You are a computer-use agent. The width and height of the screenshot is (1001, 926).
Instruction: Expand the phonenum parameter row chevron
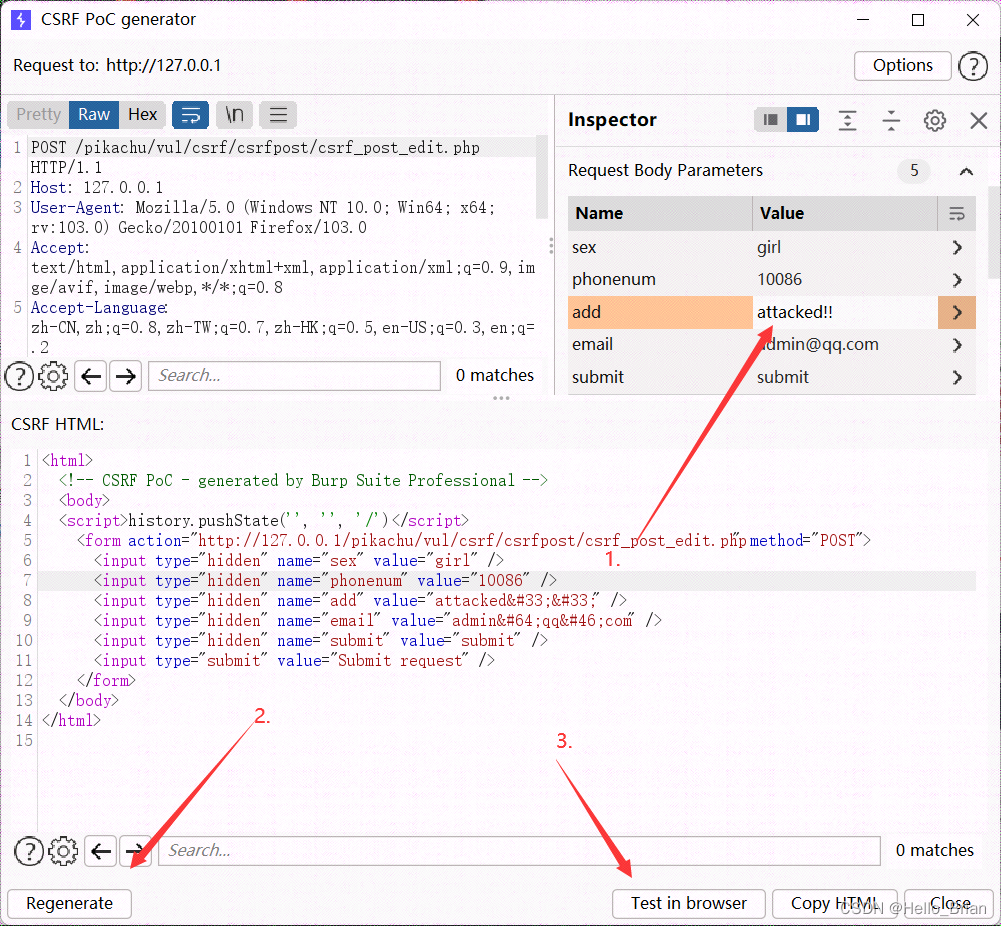(x=956, y=280)
